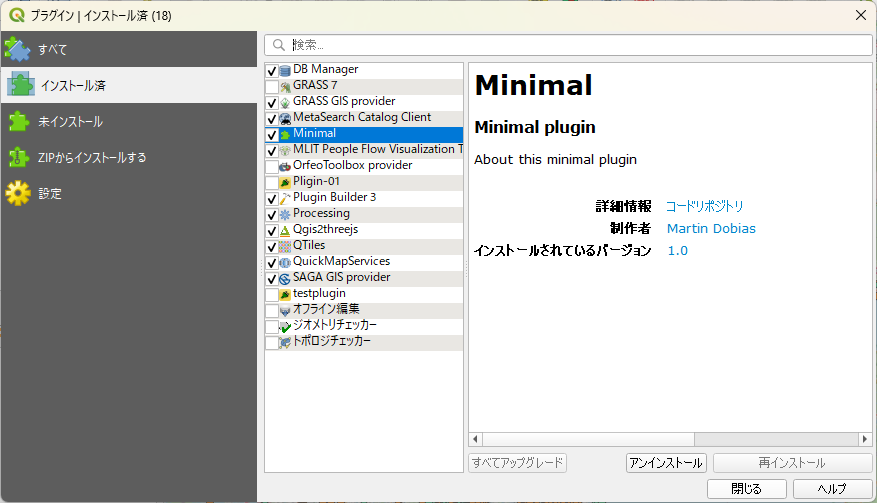Click the ジオメトリチェッカー plugin icon

(285, 327)
